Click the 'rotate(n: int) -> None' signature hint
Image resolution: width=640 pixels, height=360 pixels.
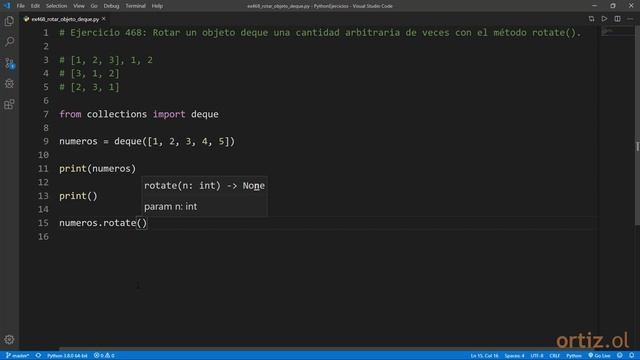[x=204, y=186]
